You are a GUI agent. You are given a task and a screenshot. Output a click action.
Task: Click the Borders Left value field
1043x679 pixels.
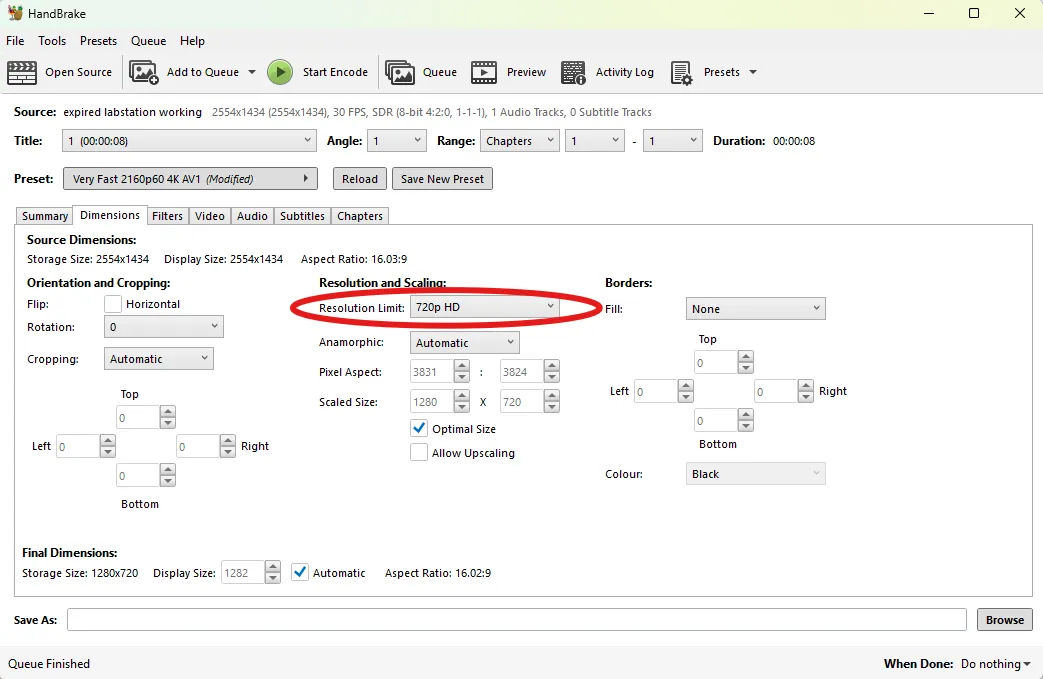click(x=656, y=391)
